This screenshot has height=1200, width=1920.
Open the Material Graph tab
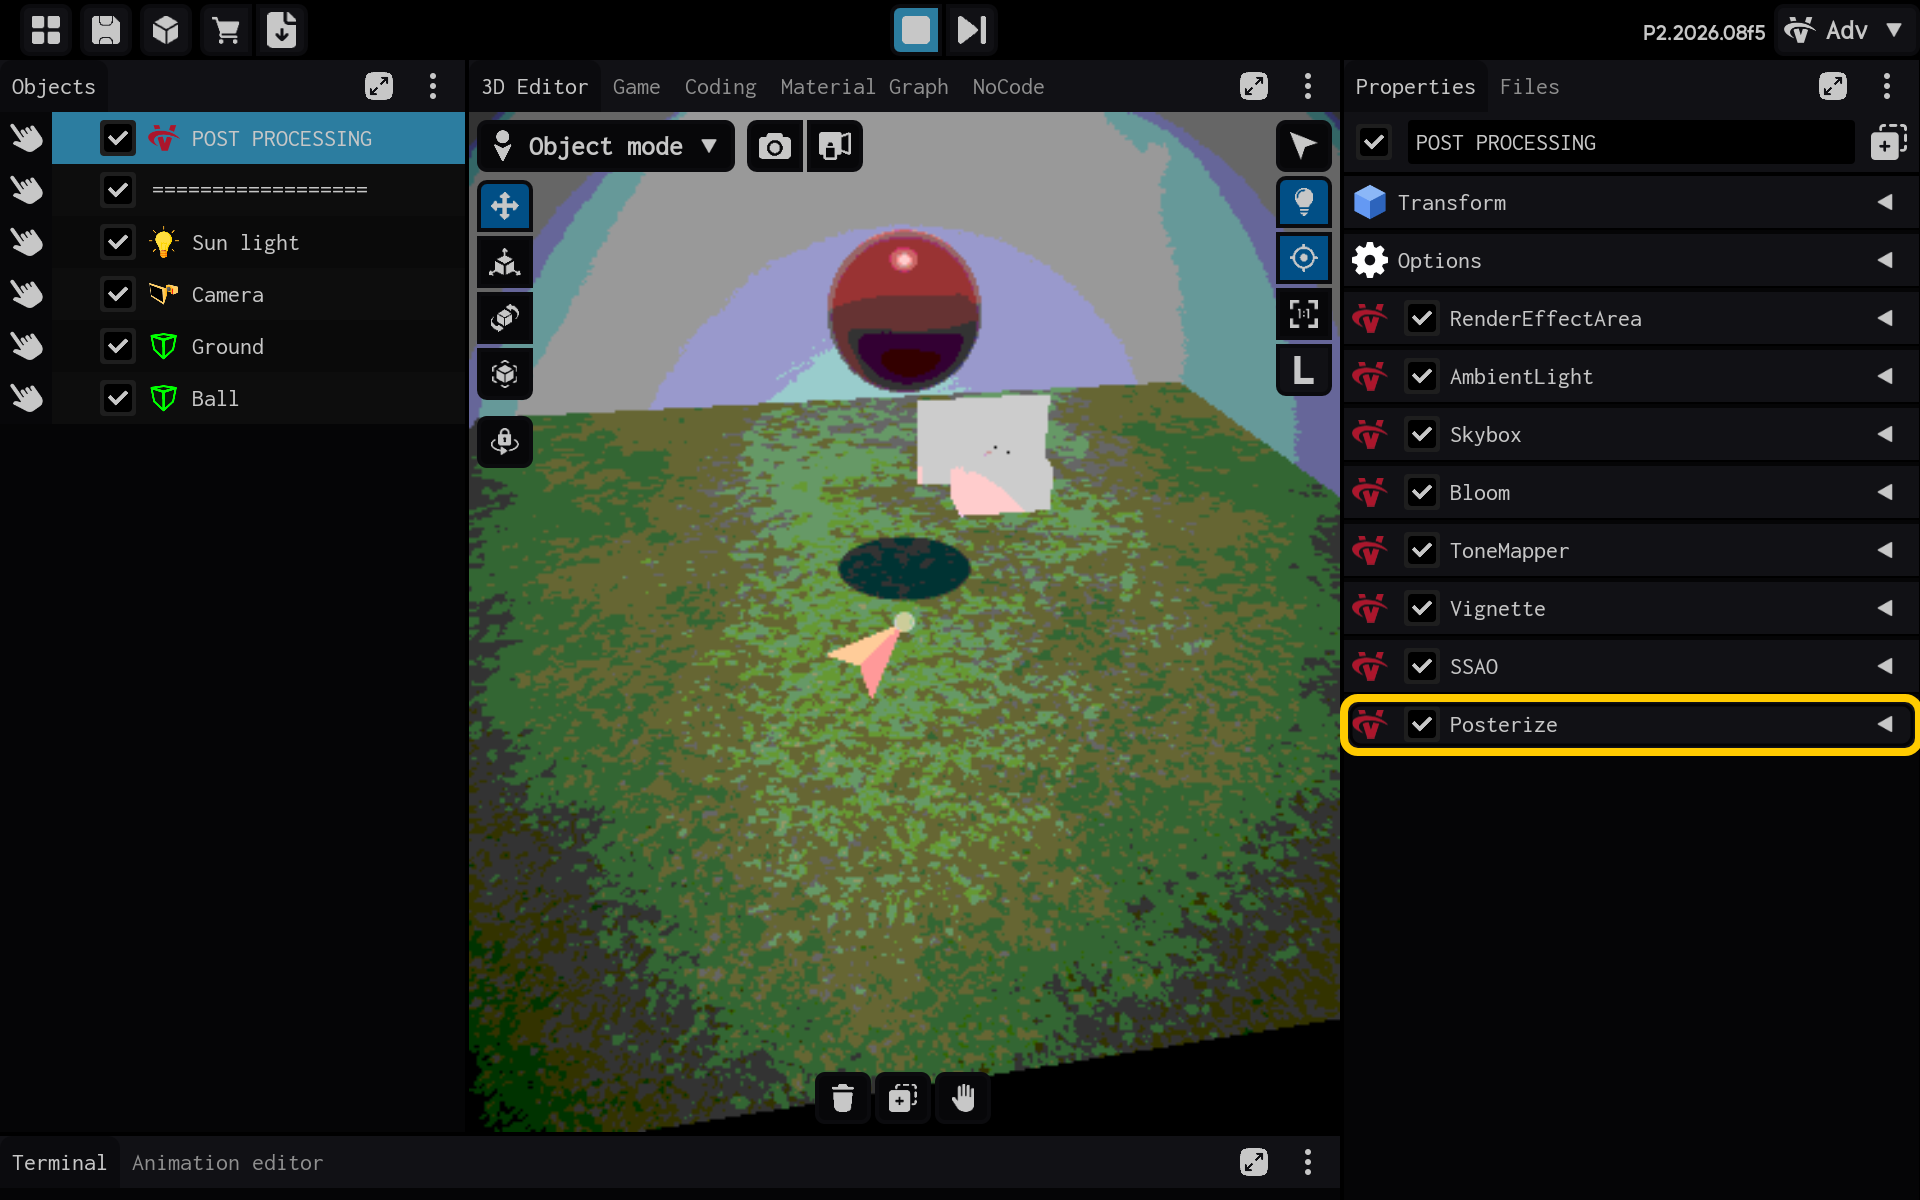coord(864,87)
